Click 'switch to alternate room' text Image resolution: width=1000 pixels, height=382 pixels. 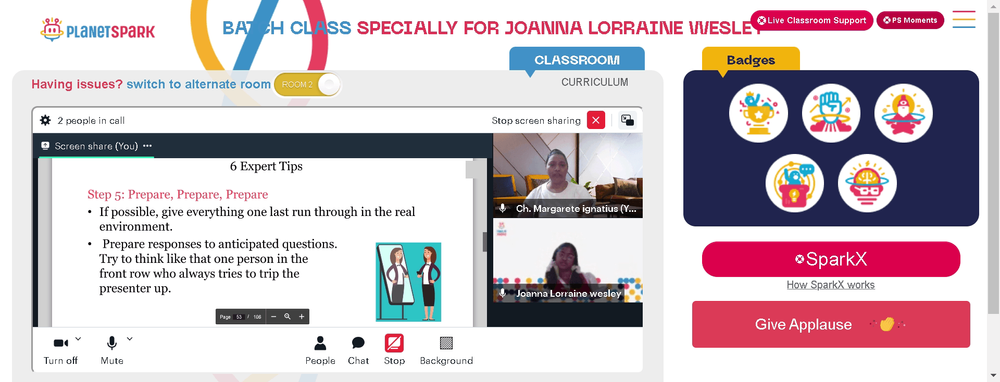(198, 84)
